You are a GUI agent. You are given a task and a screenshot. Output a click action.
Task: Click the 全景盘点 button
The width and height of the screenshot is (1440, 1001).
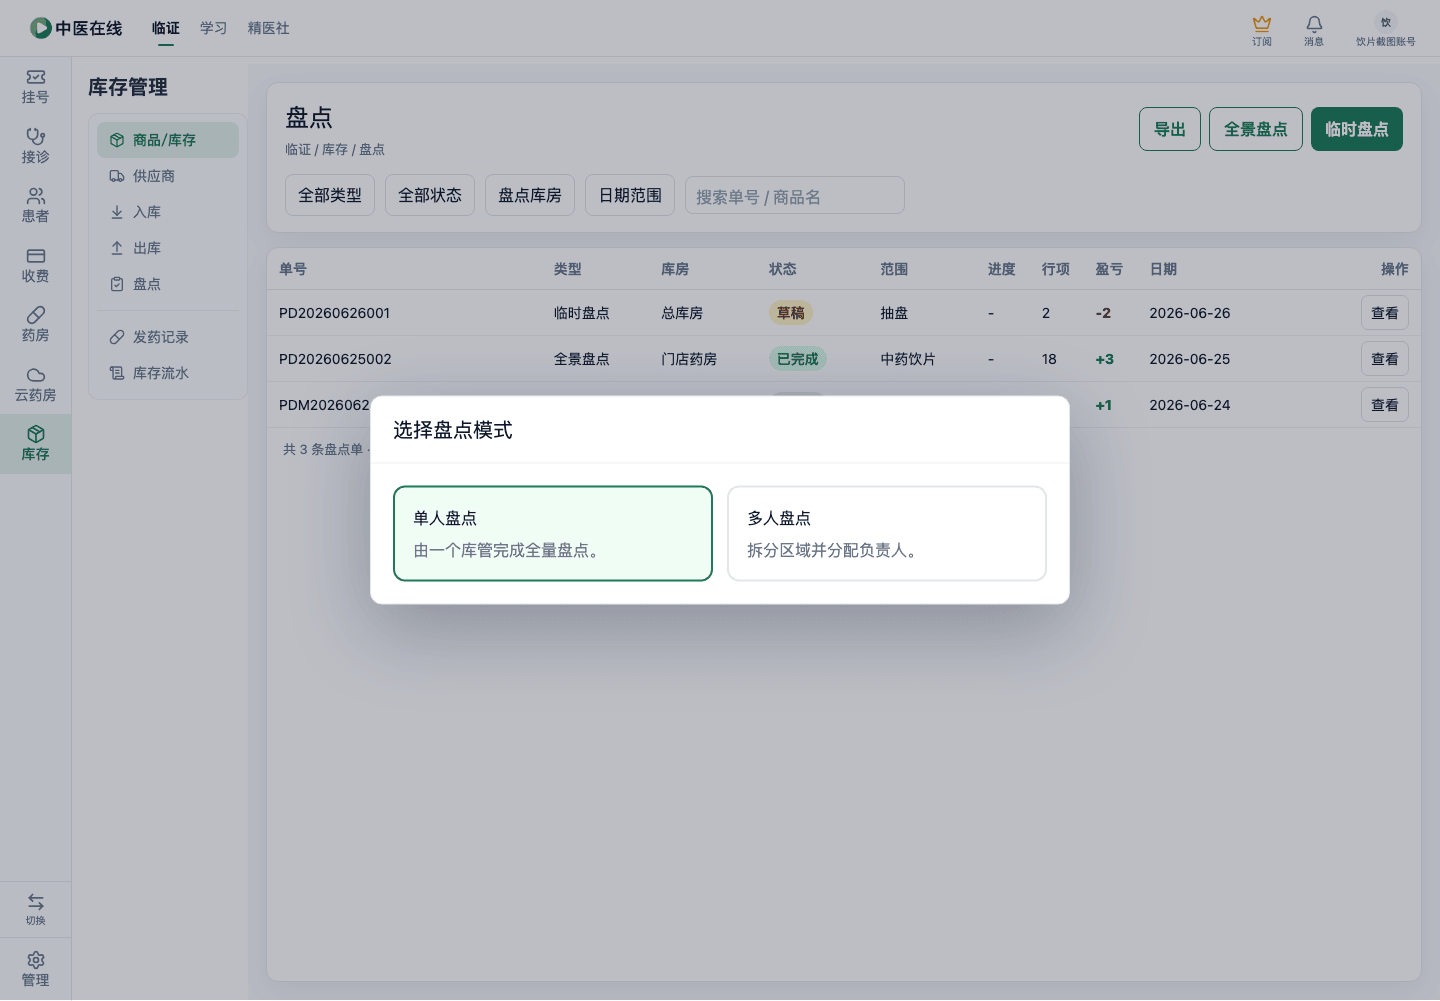pos(1256,129)
